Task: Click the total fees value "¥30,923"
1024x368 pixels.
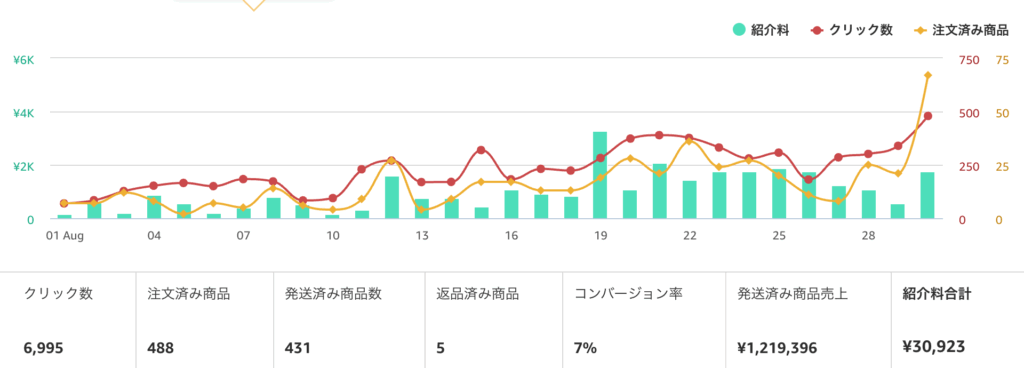Action: [934, 347]
